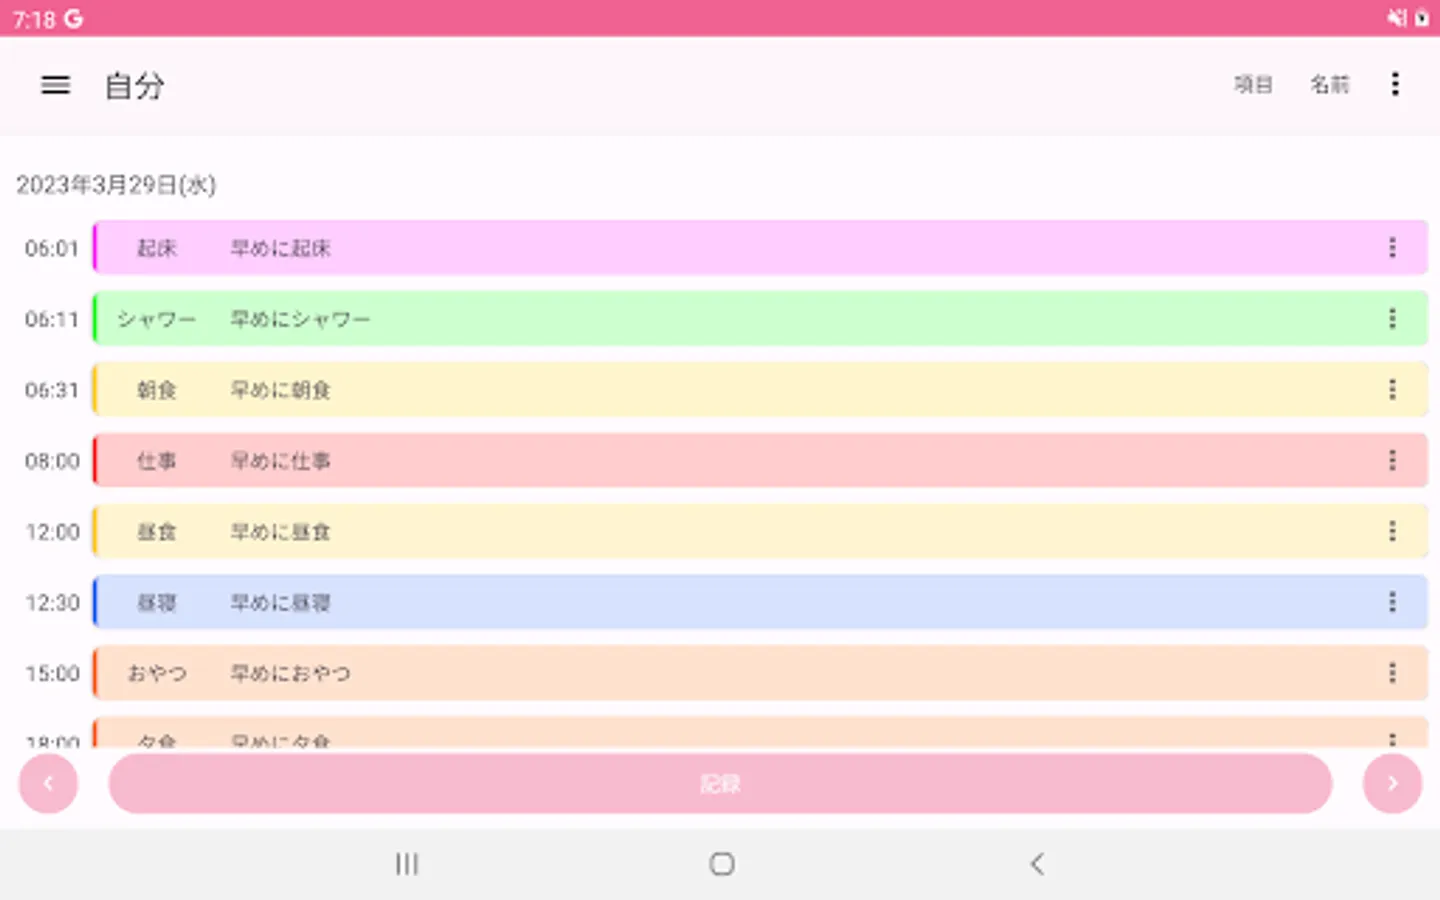Select the 早めに仕事 entry at 08:00

click(700, 461)
